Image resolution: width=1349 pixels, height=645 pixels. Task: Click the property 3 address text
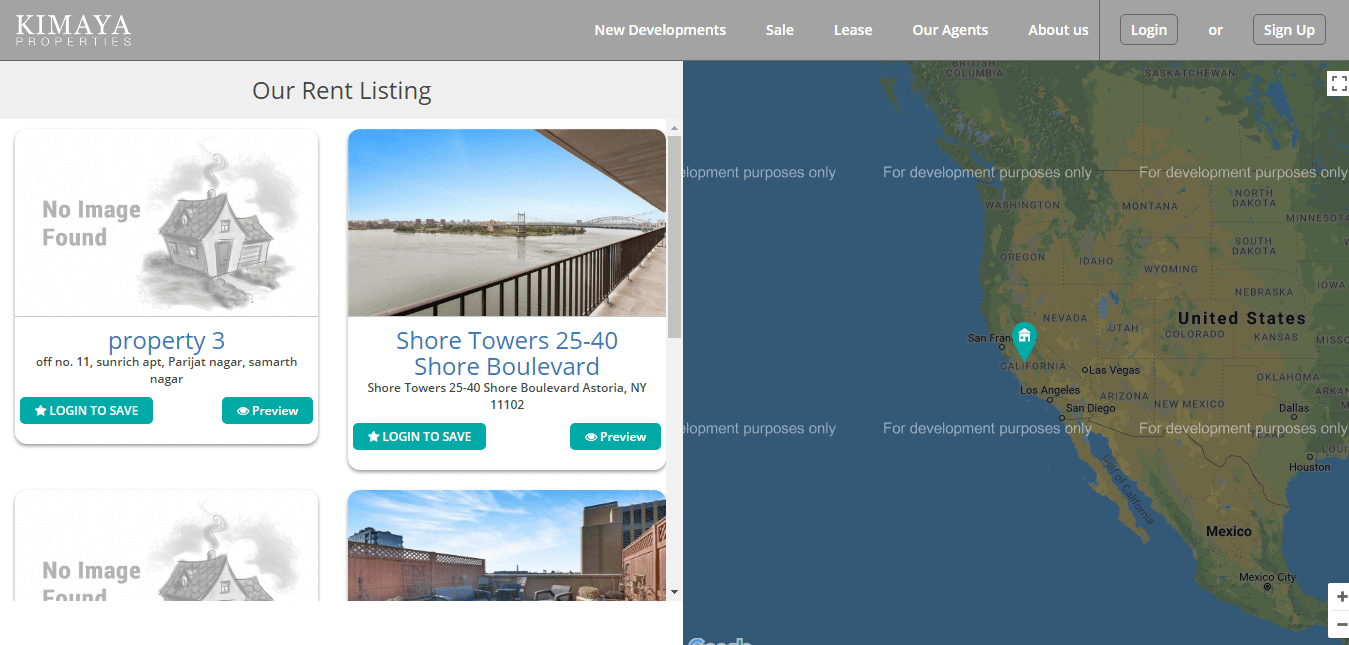pyautogui.click(x=166, y=370)
